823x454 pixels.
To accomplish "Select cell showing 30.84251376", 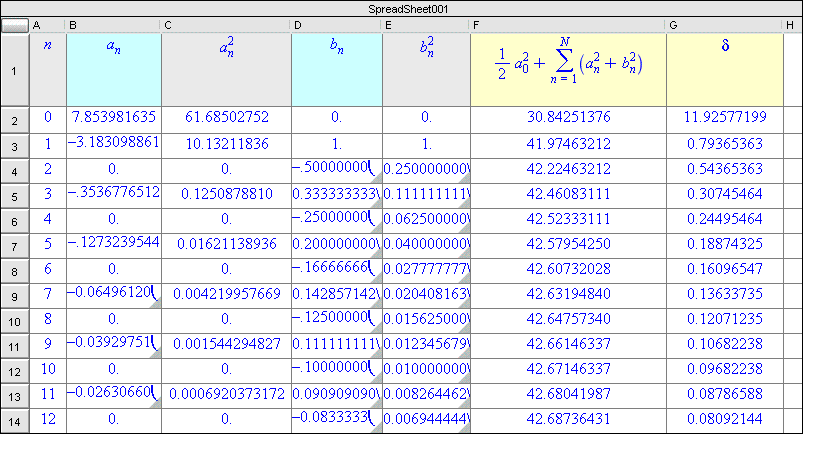I will click(x=568, y=119).
